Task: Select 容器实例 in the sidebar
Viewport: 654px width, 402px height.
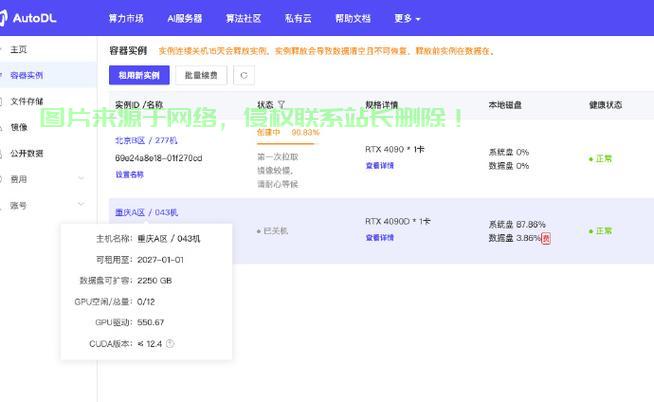Action: point(27,75)
